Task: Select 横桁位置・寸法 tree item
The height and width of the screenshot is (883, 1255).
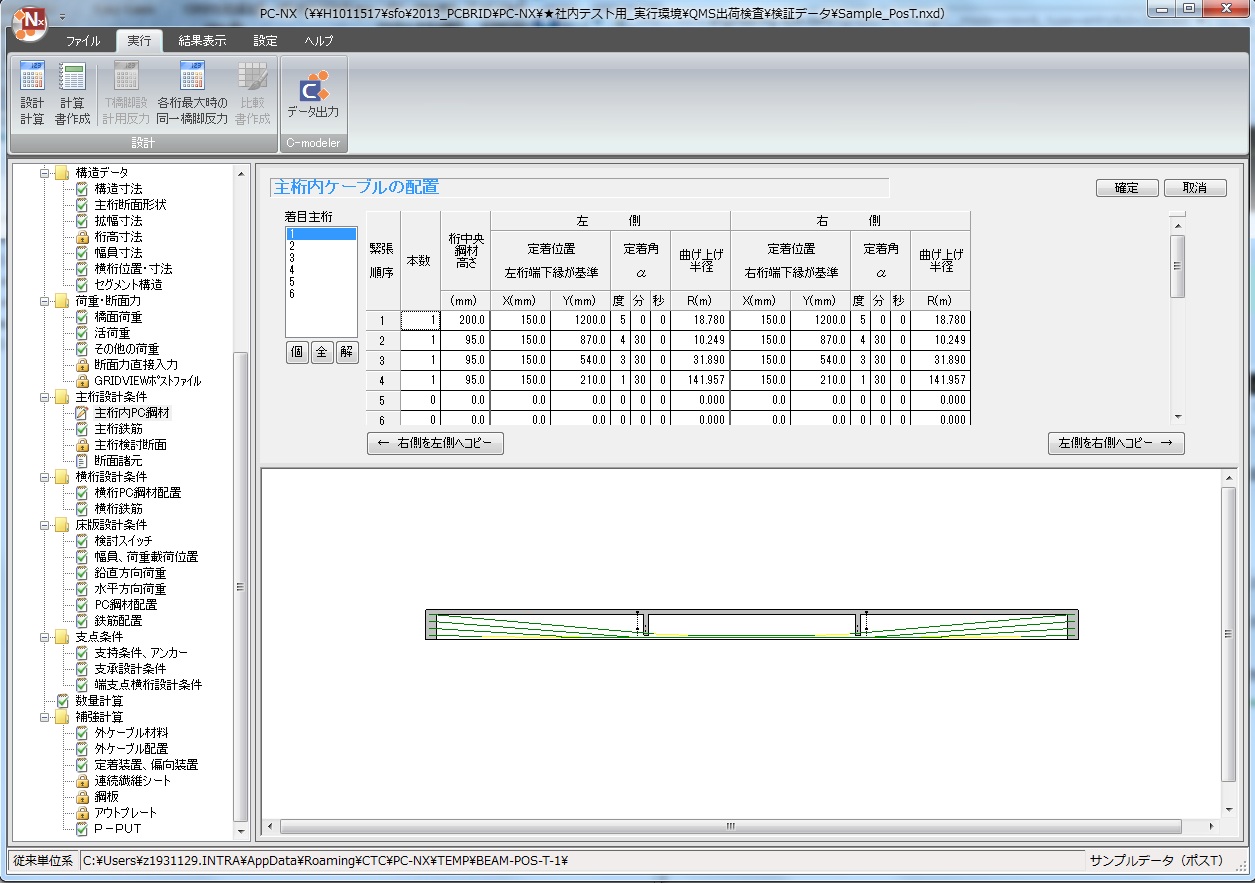Action: (x=133, y=268)
